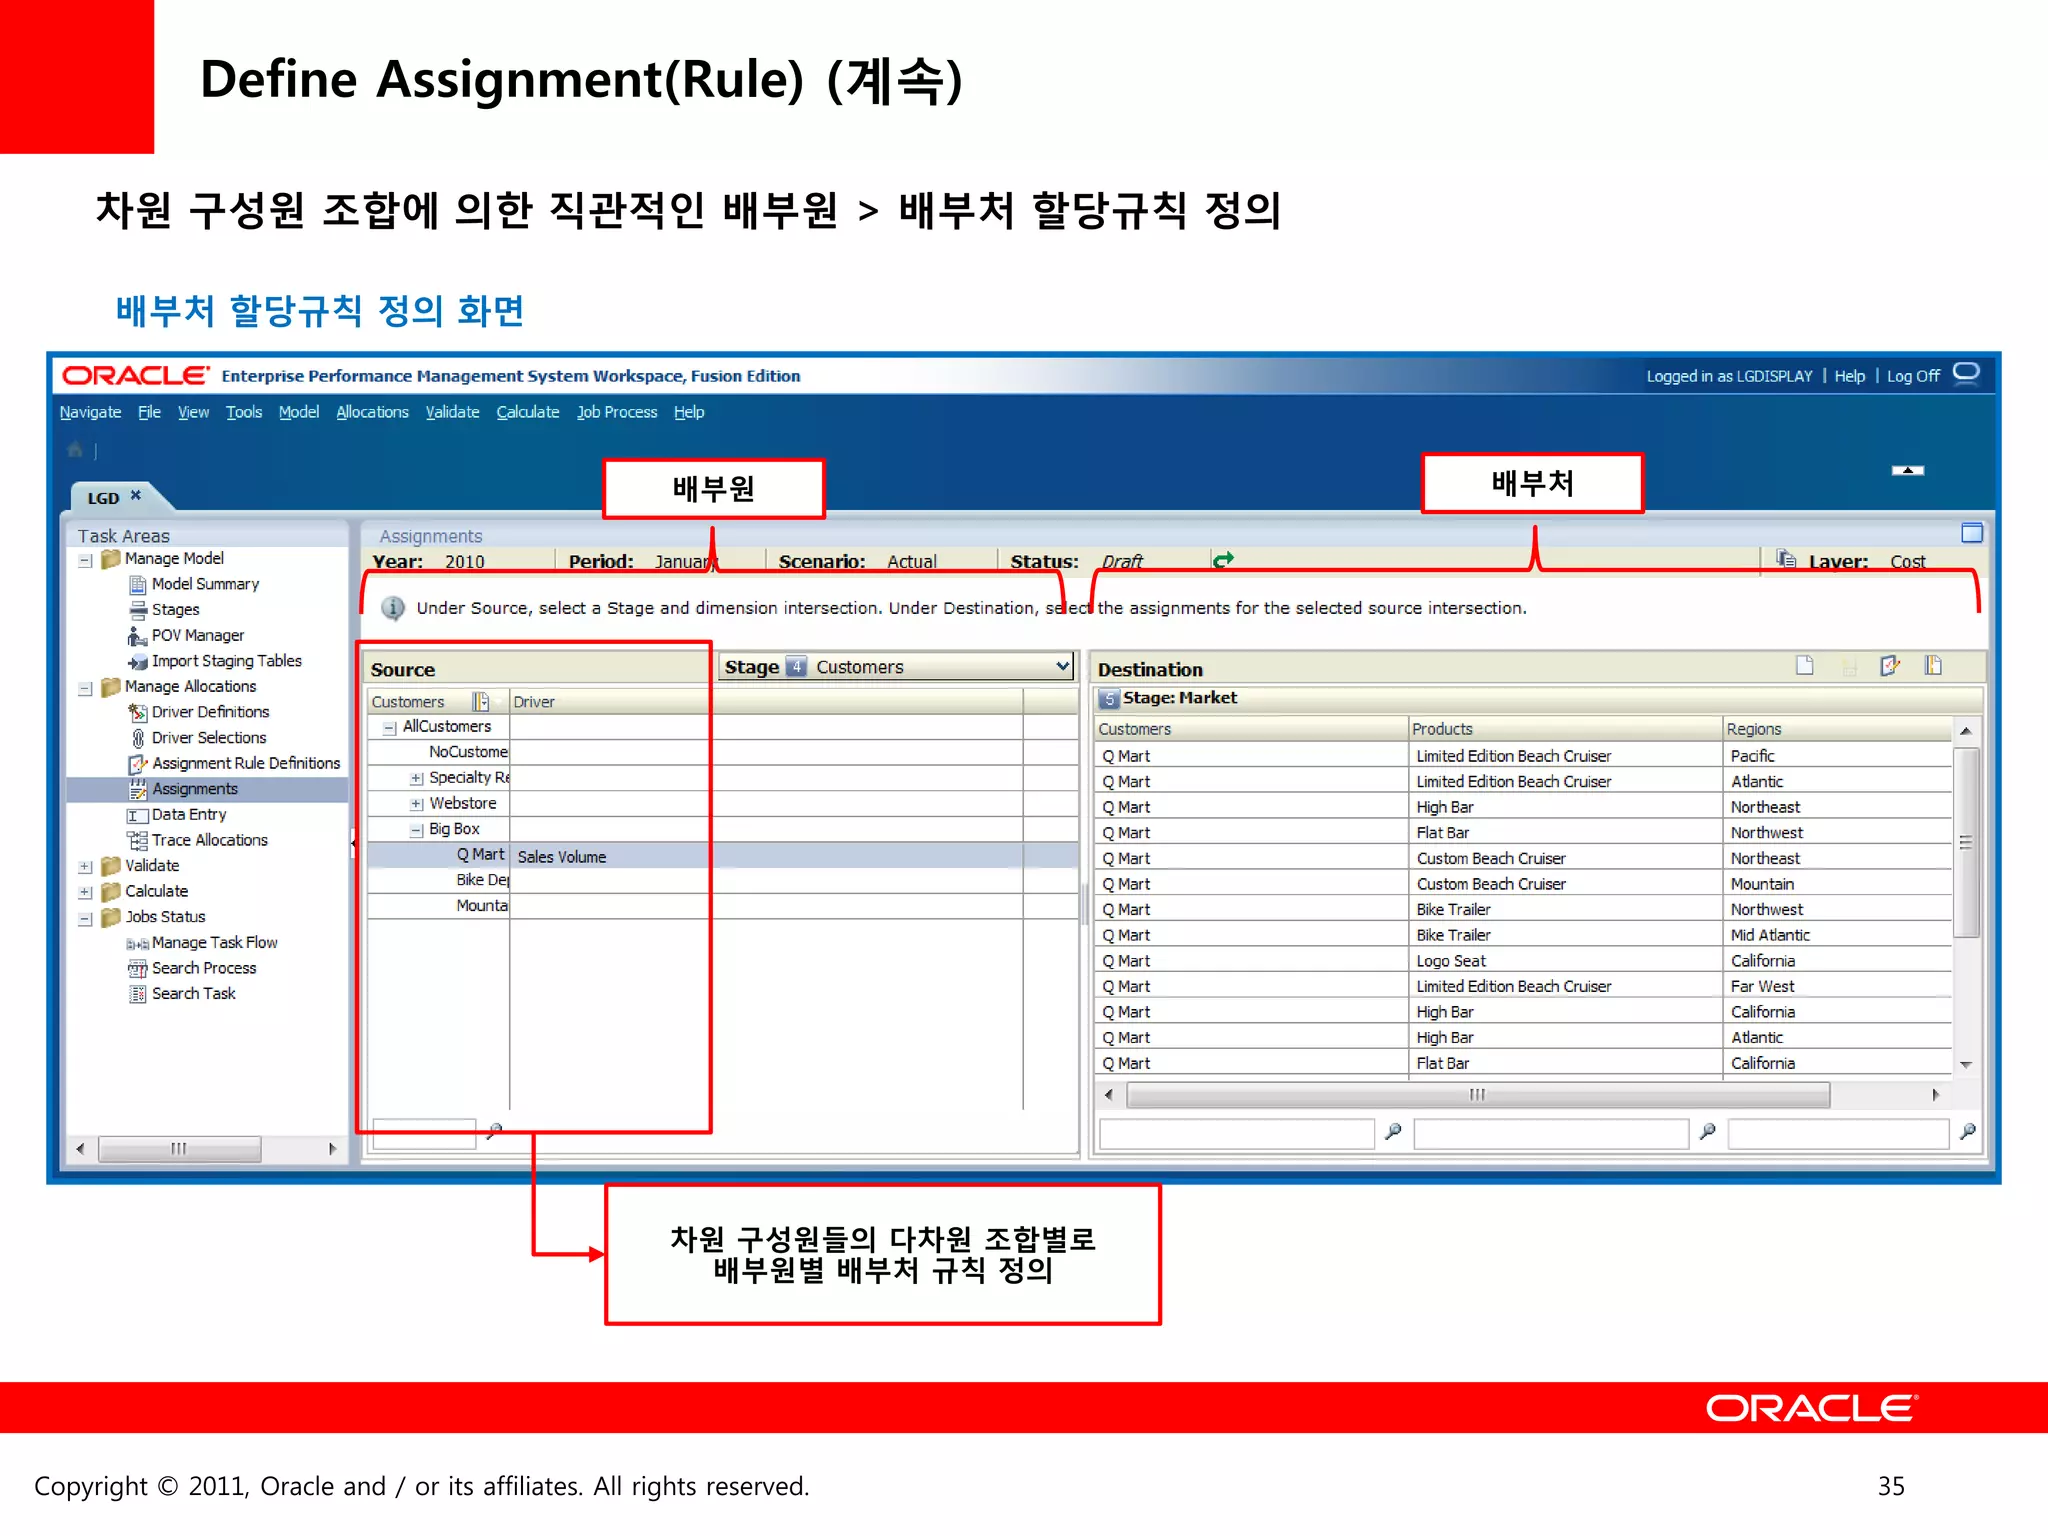The height and width of the screenshot is (1536, 2048).
Task: Click the Task Areas horizontal scrollbar thumb
Action: [x=180, y=1149]
